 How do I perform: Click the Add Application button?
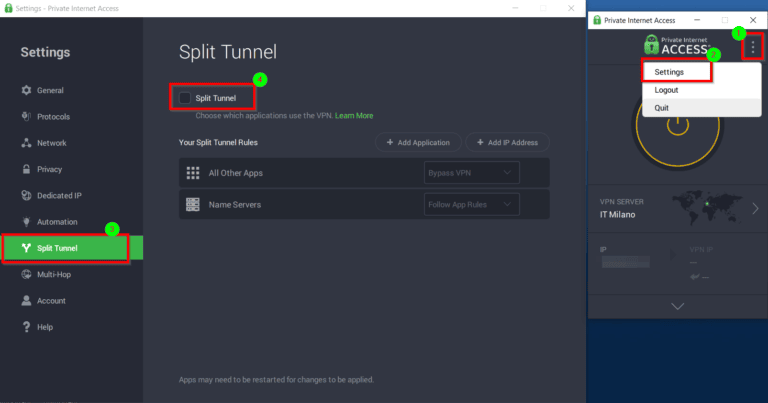click(418, 142)
